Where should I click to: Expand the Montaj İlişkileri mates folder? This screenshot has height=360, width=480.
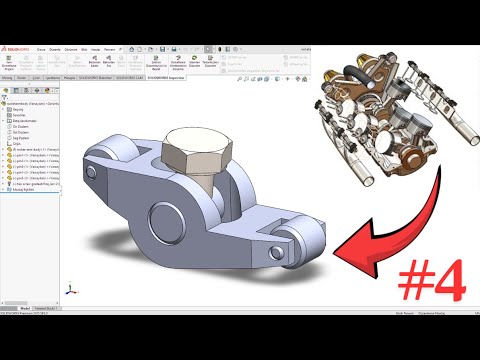click(x=3, y=189)
